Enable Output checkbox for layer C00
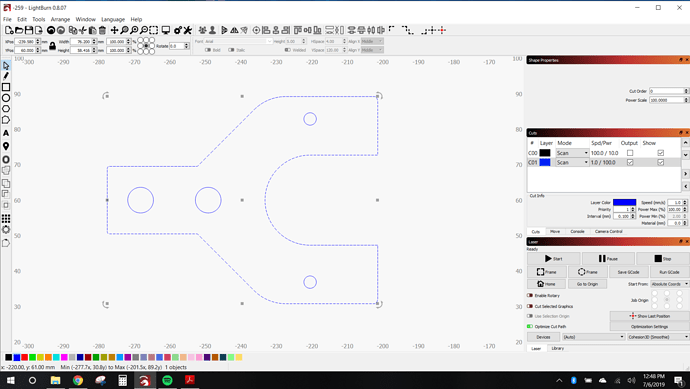690x389 pixels. tap(630, 153)
